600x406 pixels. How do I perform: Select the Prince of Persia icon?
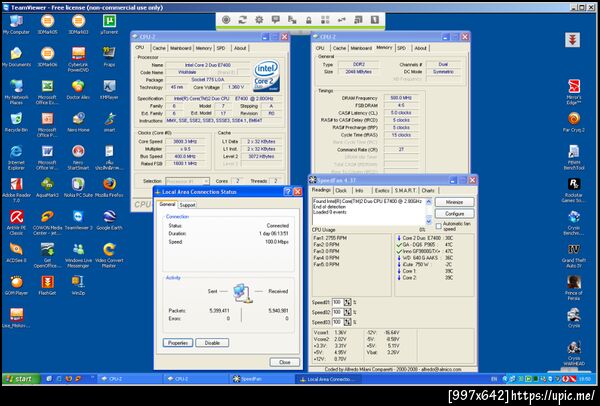point(574,287)
